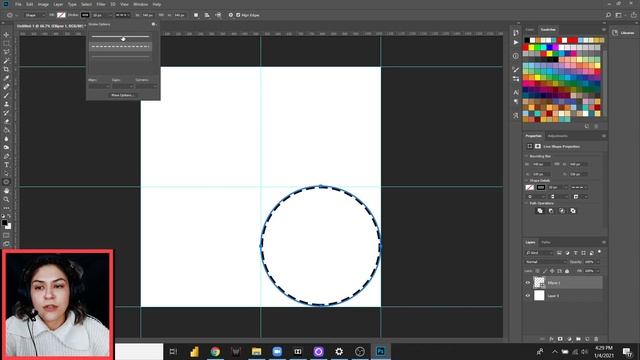The height and width of the screenshot is (360, 640).
Task: Add layer mask icon
Action: tap(560, 339)
